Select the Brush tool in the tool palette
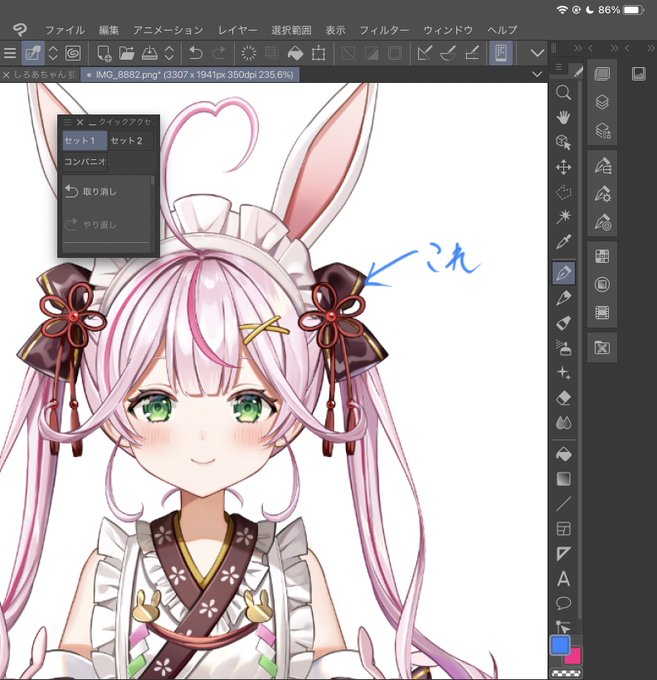The image size is (657, 680). (563, 323)
